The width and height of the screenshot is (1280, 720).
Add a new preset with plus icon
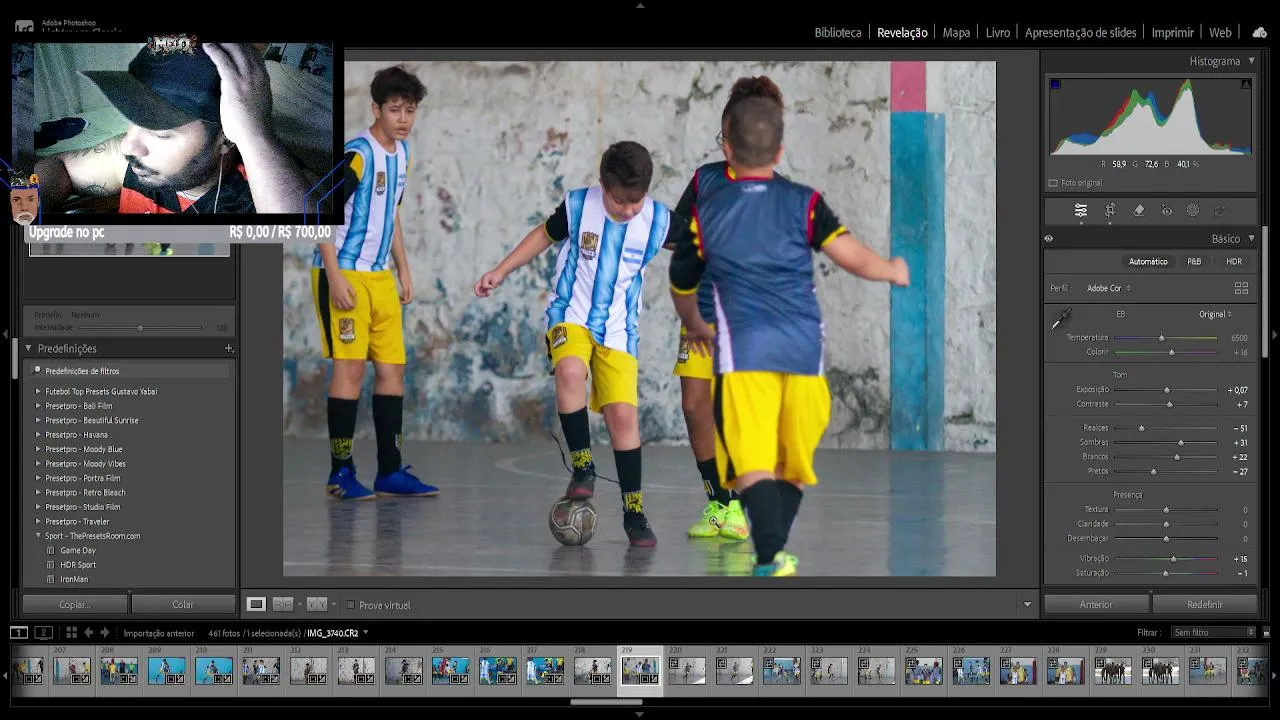(229, 348)
